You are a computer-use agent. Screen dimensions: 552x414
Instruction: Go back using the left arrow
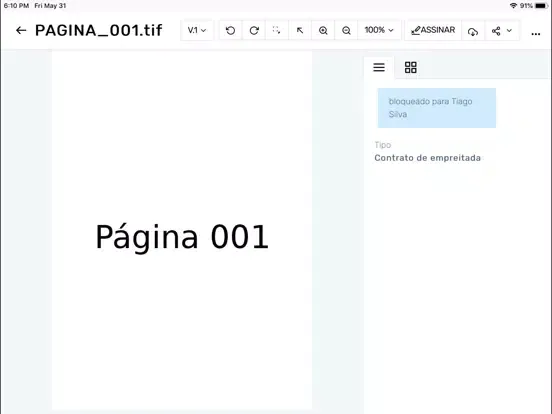(21, 31)
